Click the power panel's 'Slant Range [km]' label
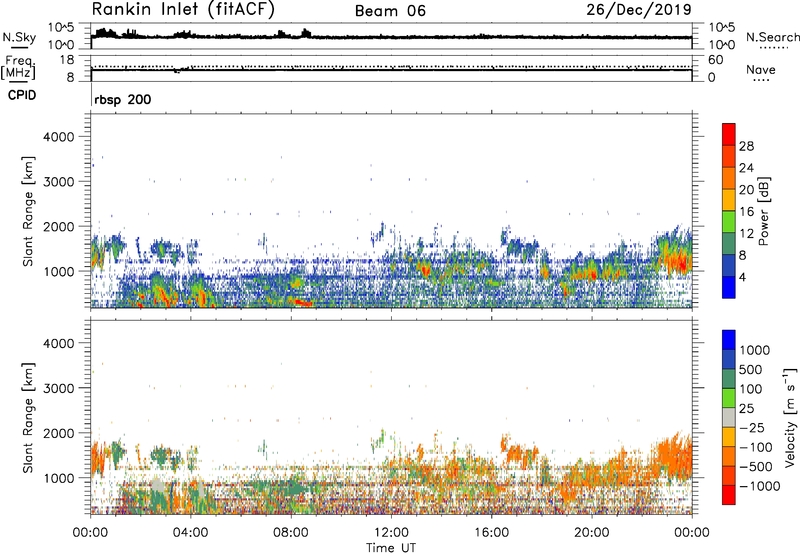The image size is (800, 554). click(28, 211)
